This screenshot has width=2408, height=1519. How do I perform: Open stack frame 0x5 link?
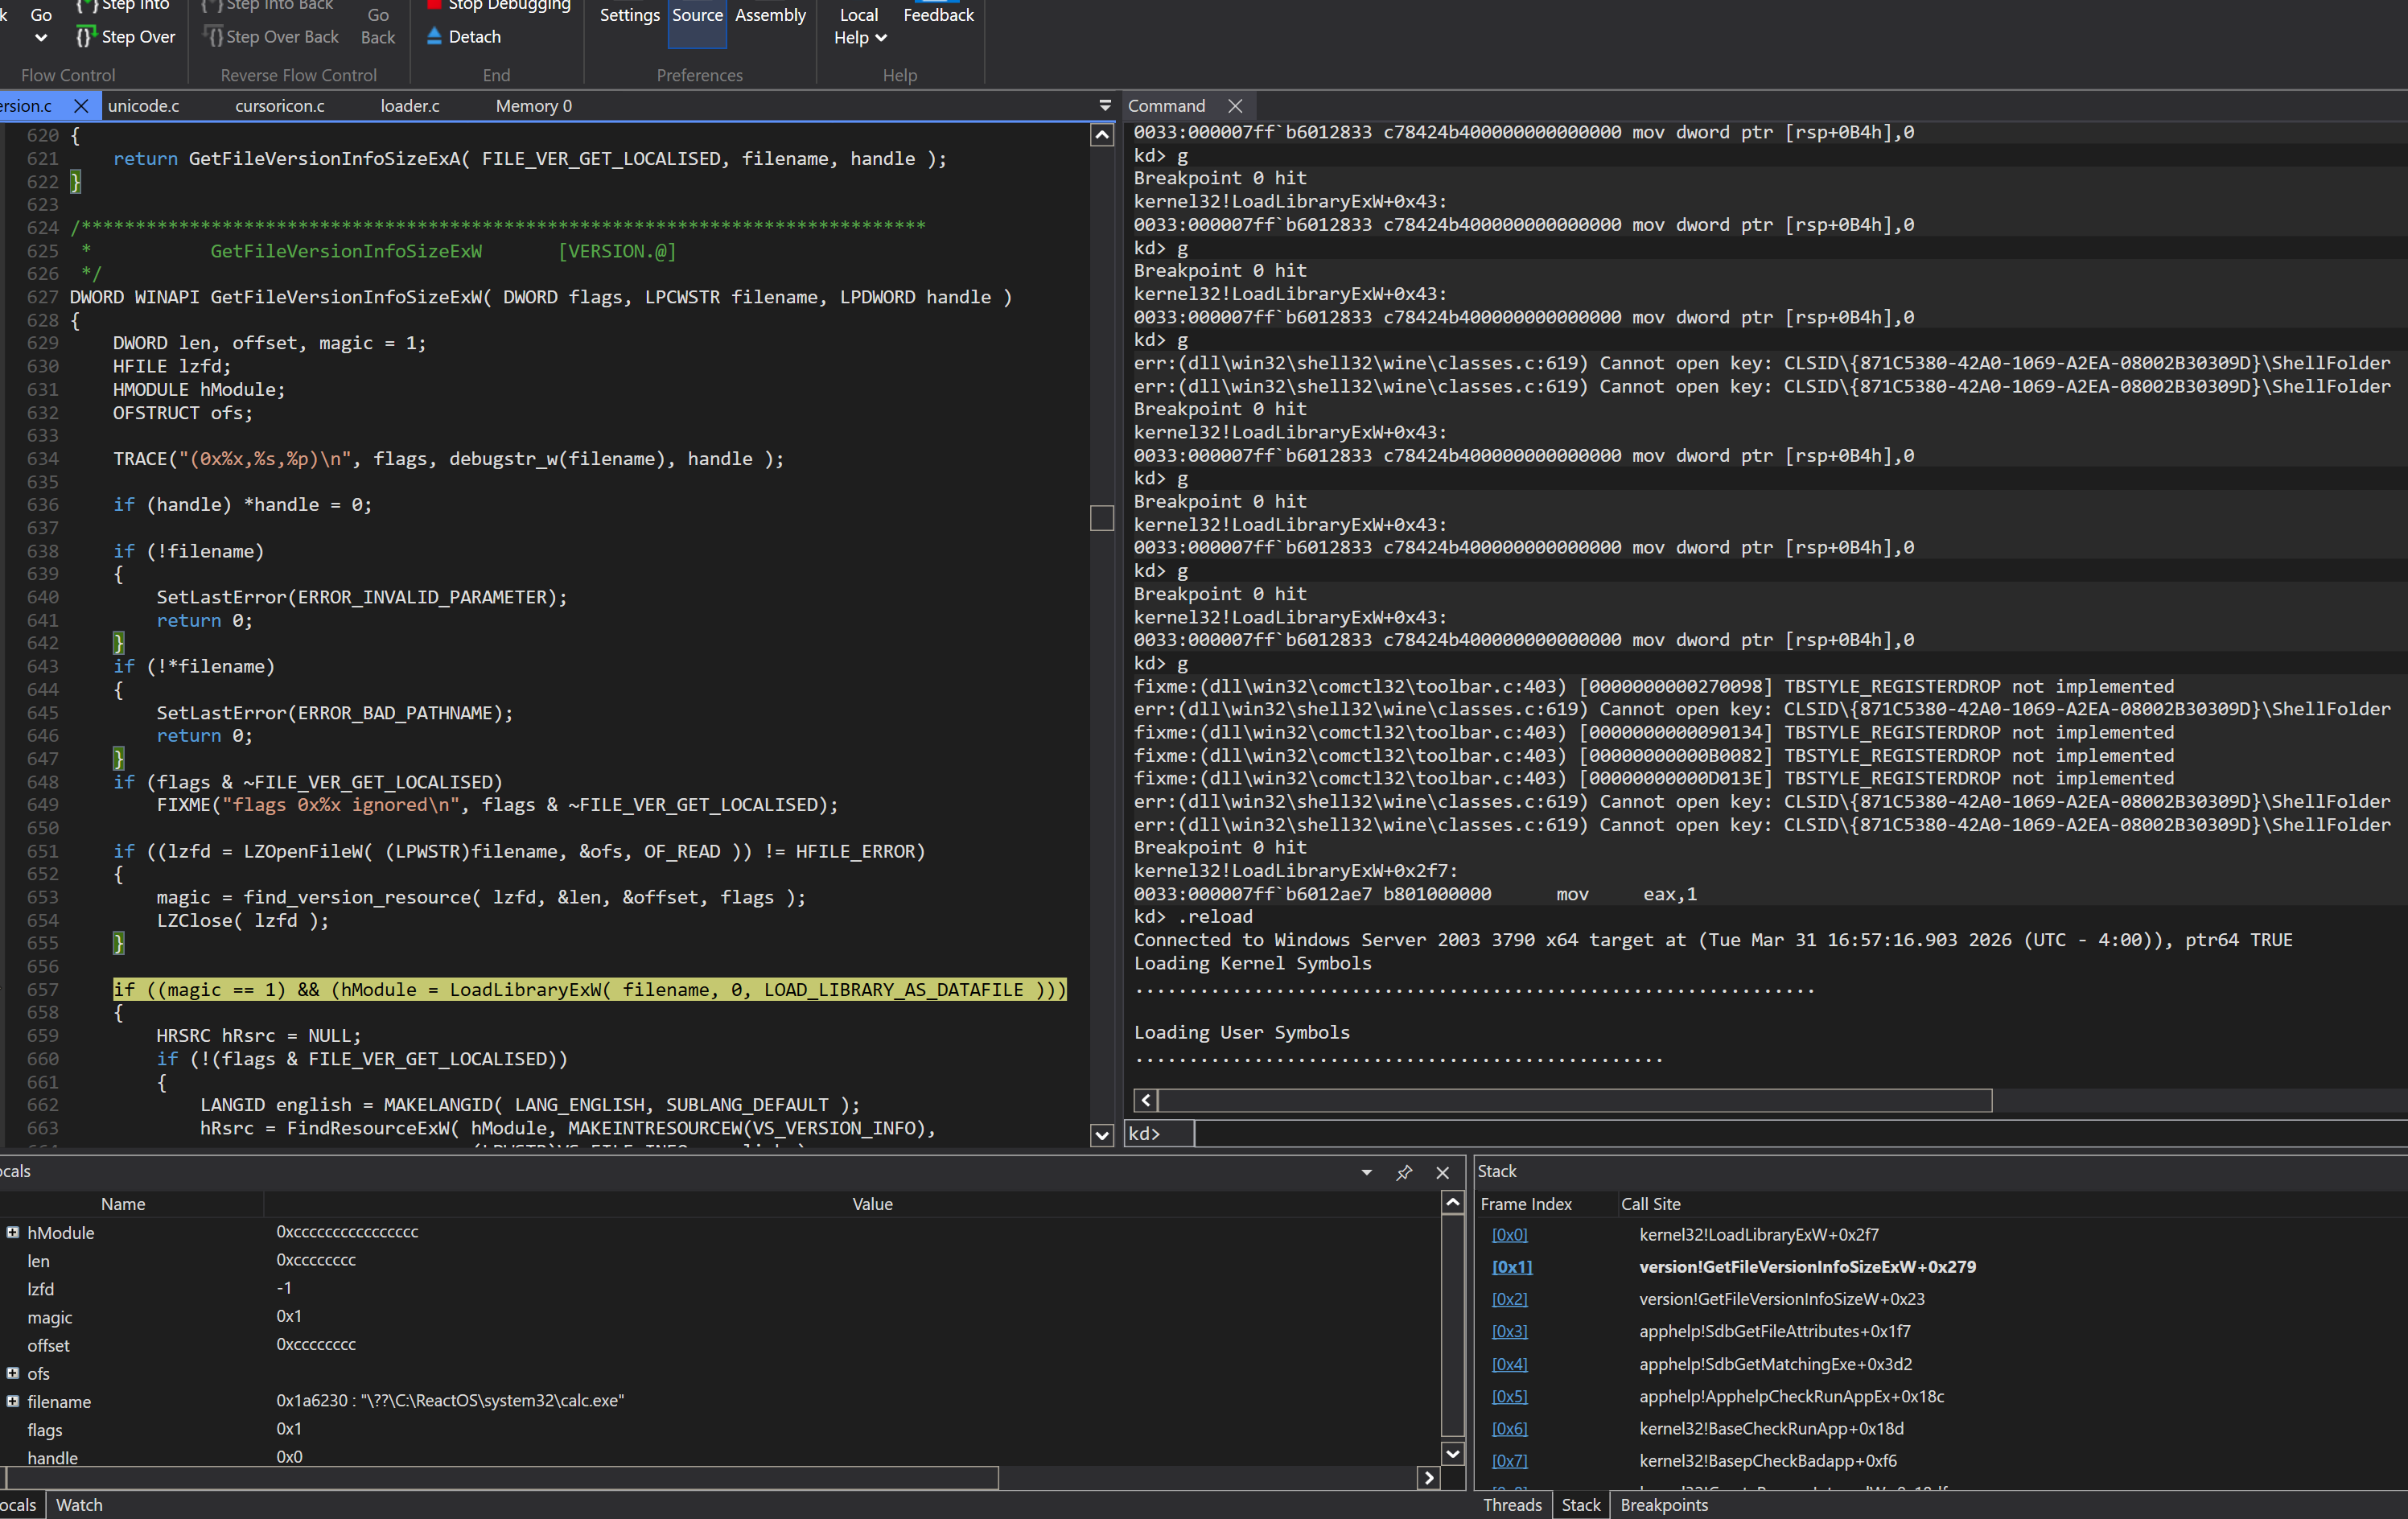click(x=1510, y=1396)
